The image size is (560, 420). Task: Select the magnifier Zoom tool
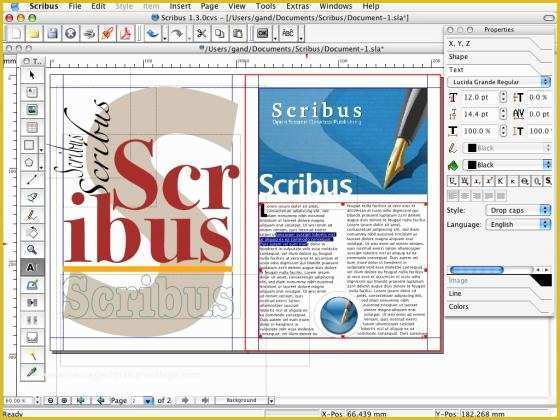tap(32, 249)
